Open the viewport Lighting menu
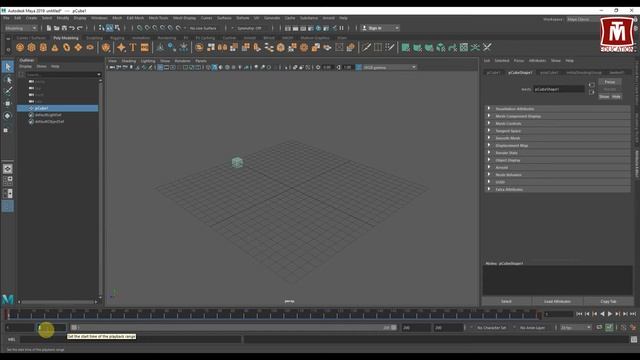The height and width of the screenshot is (360, 640). coord(148,61)
